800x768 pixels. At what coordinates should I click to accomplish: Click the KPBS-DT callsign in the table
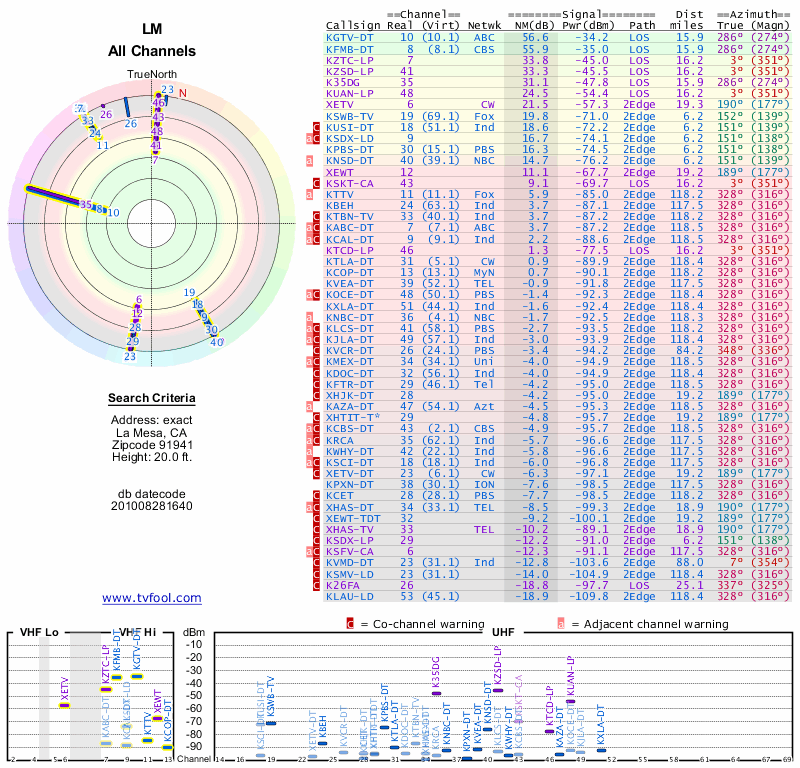point(349,150)
